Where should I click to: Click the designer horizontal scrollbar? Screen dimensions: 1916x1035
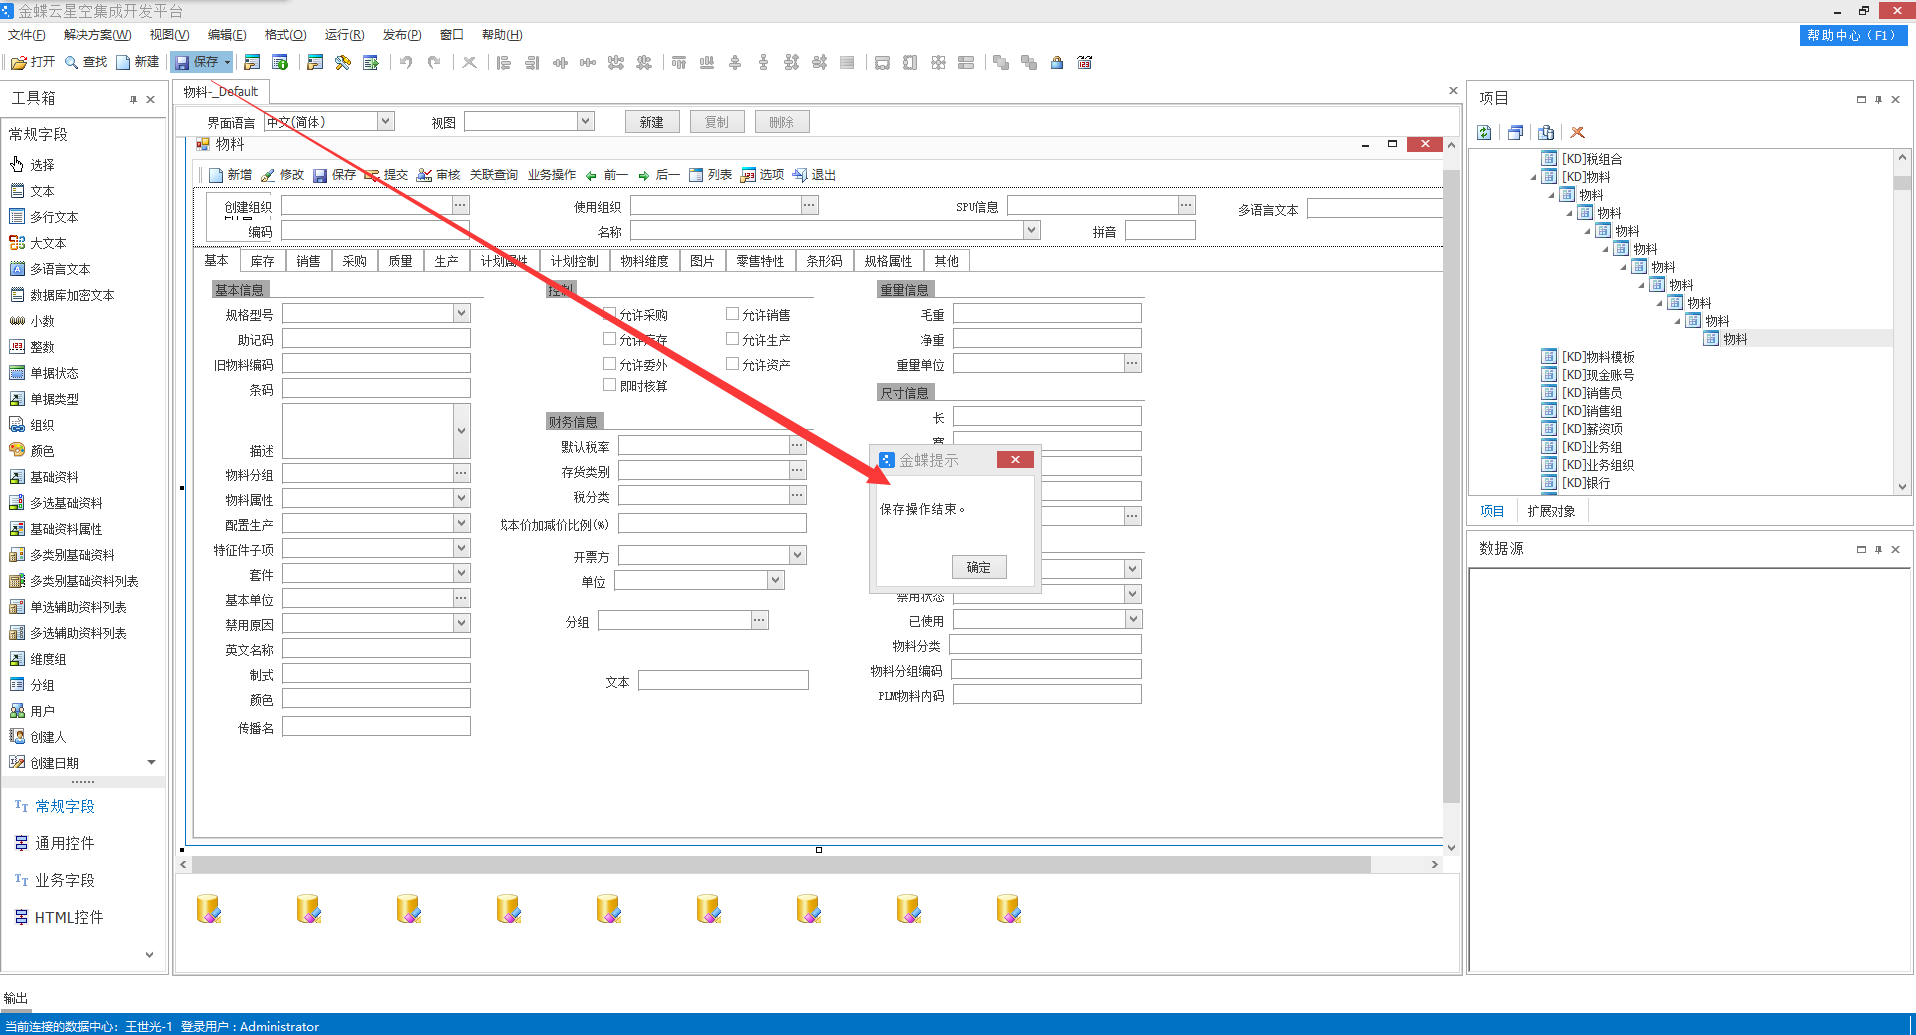click(x=781, y=864)
